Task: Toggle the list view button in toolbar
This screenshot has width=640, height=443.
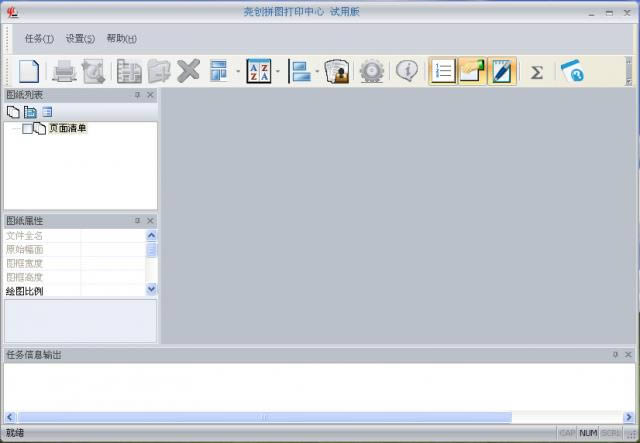Action: pyautogui.click(x=444, y=71)
